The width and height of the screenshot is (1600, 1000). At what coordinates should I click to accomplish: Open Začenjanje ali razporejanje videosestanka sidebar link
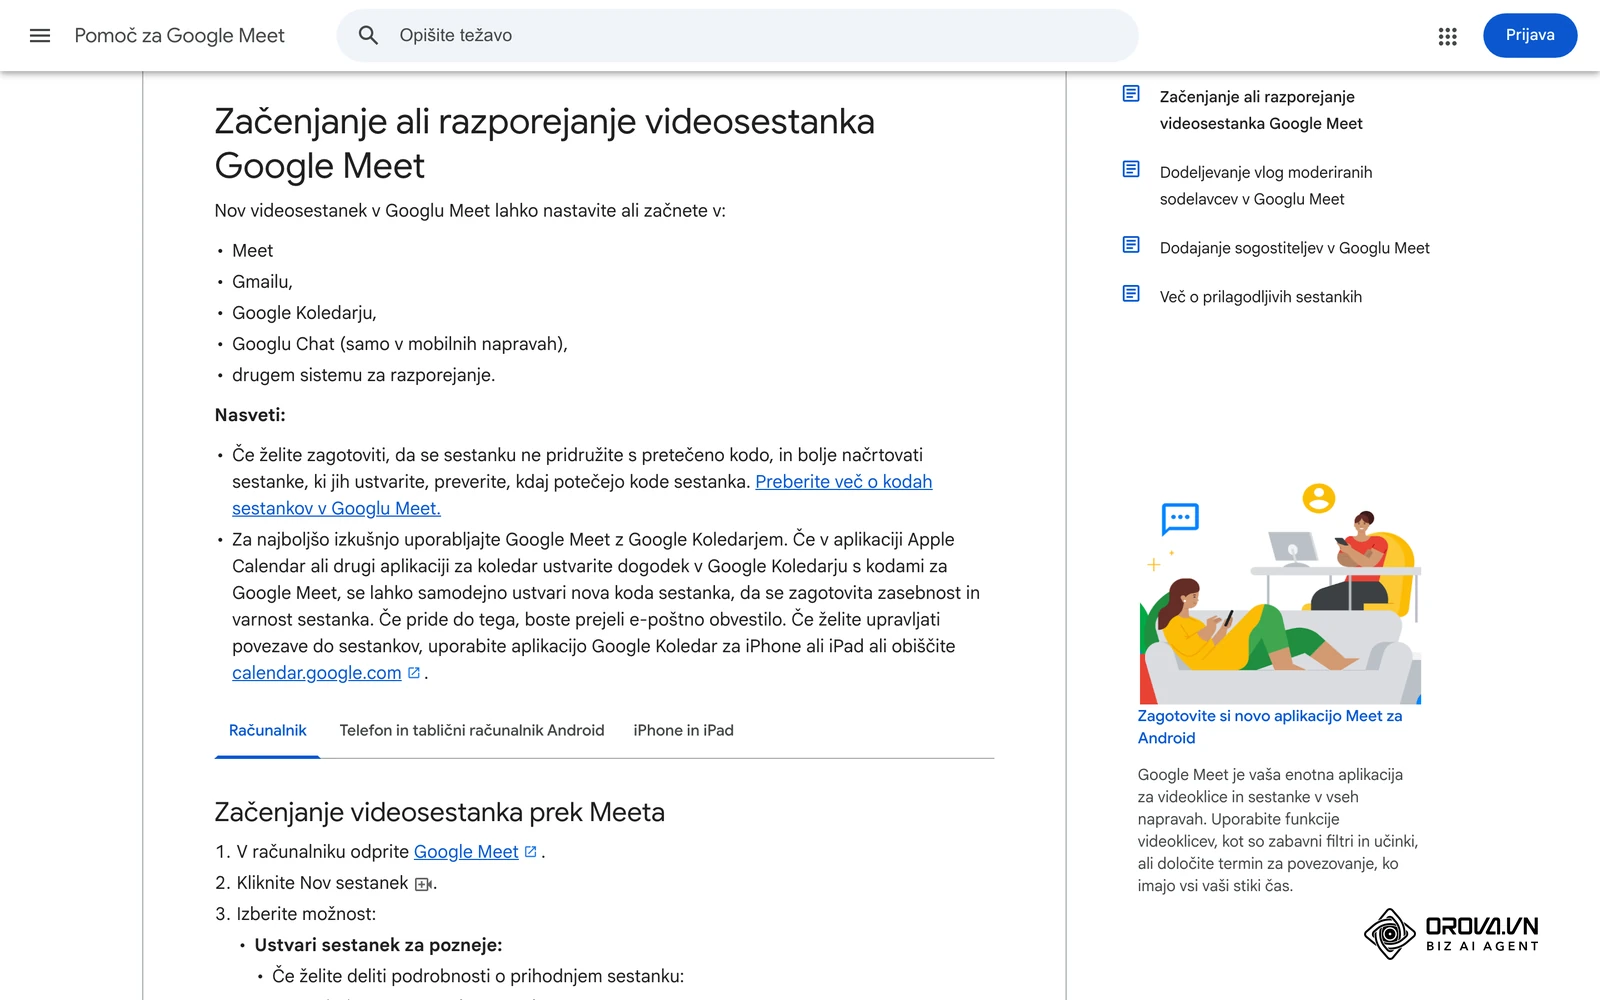pos(1261,110)
